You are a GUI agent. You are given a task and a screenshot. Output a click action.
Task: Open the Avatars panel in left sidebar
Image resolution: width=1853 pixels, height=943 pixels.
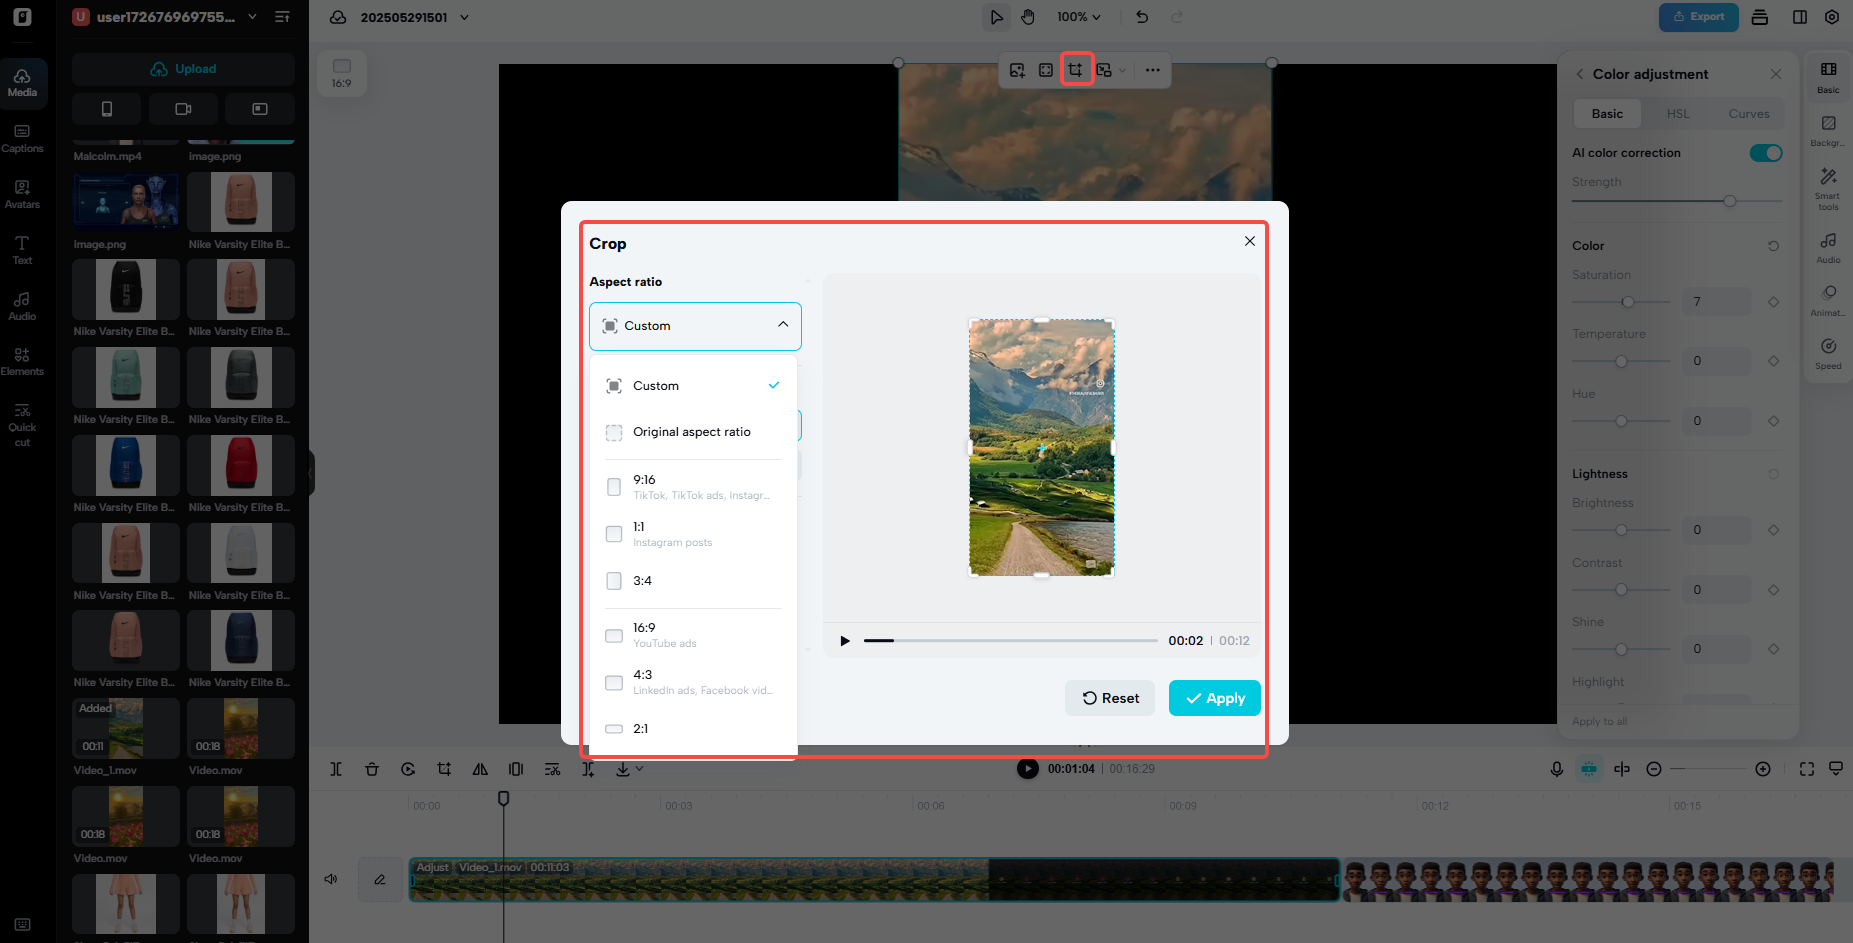22,194
